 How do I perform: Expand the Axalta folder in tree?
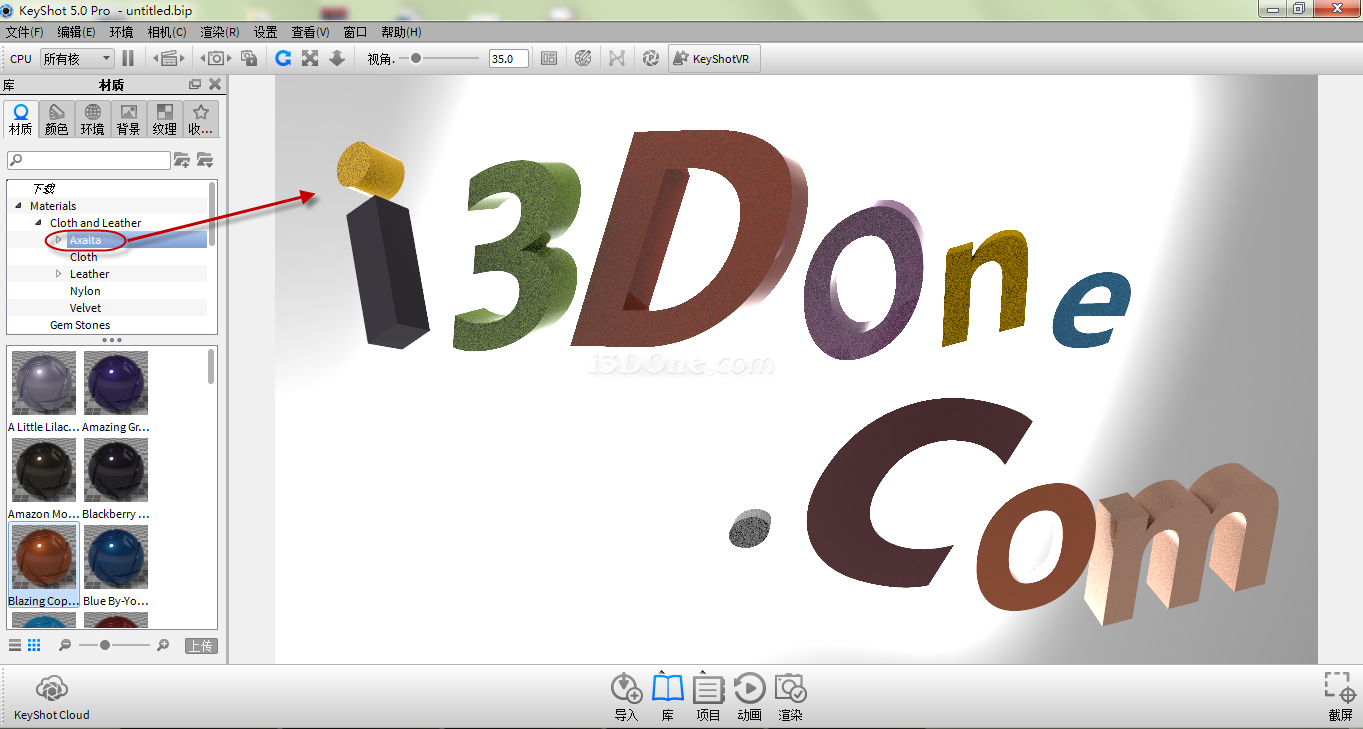tap(58, 240)
